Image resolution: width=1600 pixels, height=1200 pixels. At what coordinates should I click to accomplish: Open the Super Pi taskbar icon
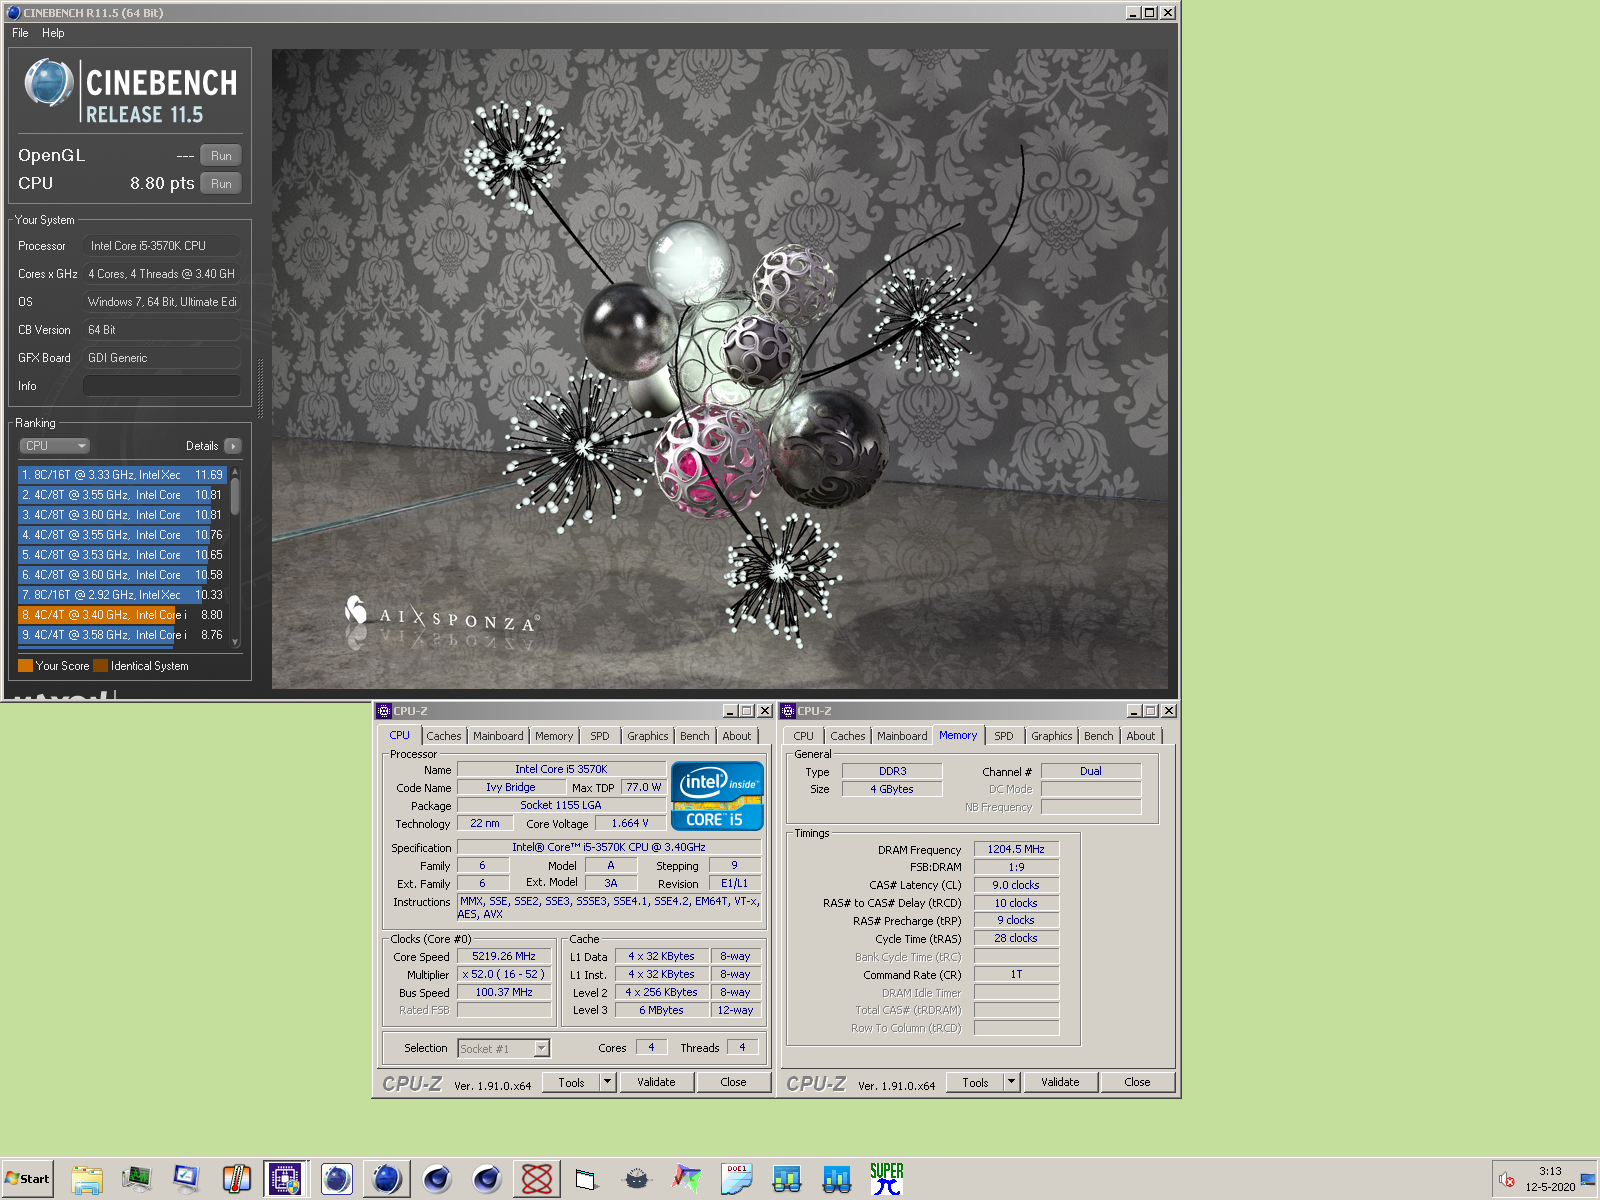point(887,1179)
